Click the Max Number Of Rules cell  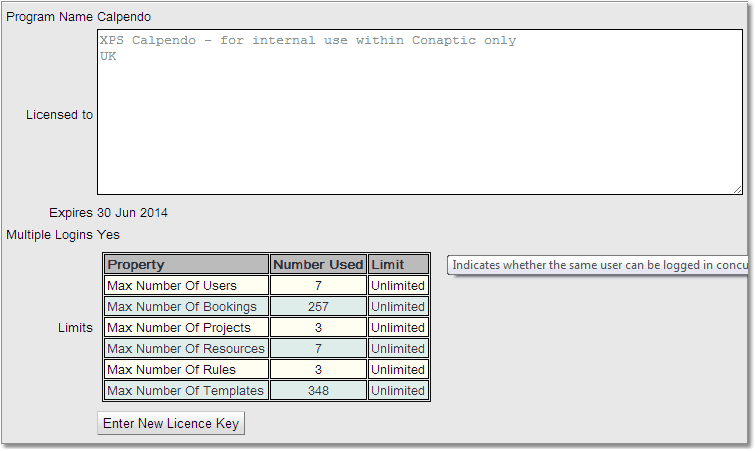point(186,370)
